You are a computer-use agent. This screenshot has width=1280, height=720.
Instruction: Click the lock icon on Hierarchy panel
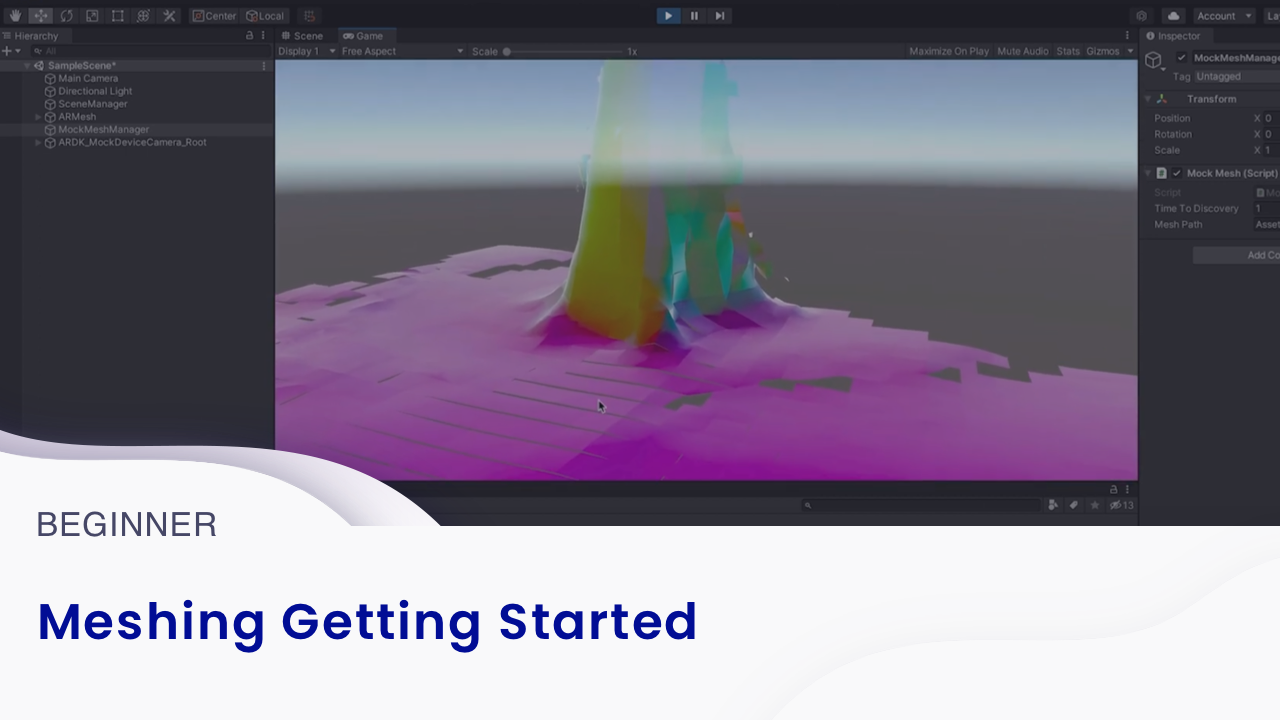pyautogui.click(x=249, y=36)
